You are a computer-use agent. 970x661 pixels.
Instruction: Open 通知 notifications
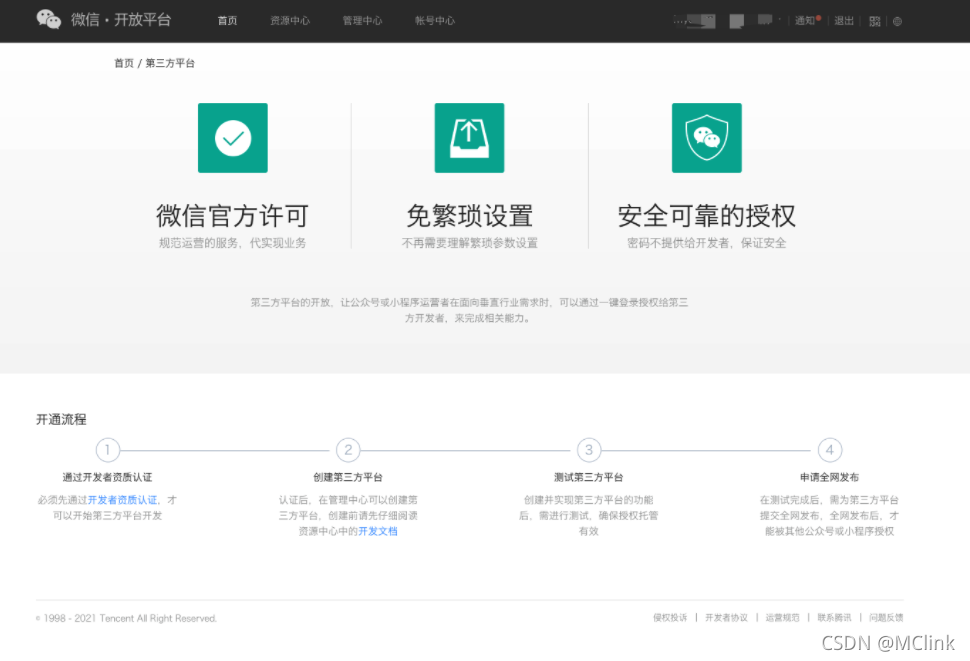807,20
